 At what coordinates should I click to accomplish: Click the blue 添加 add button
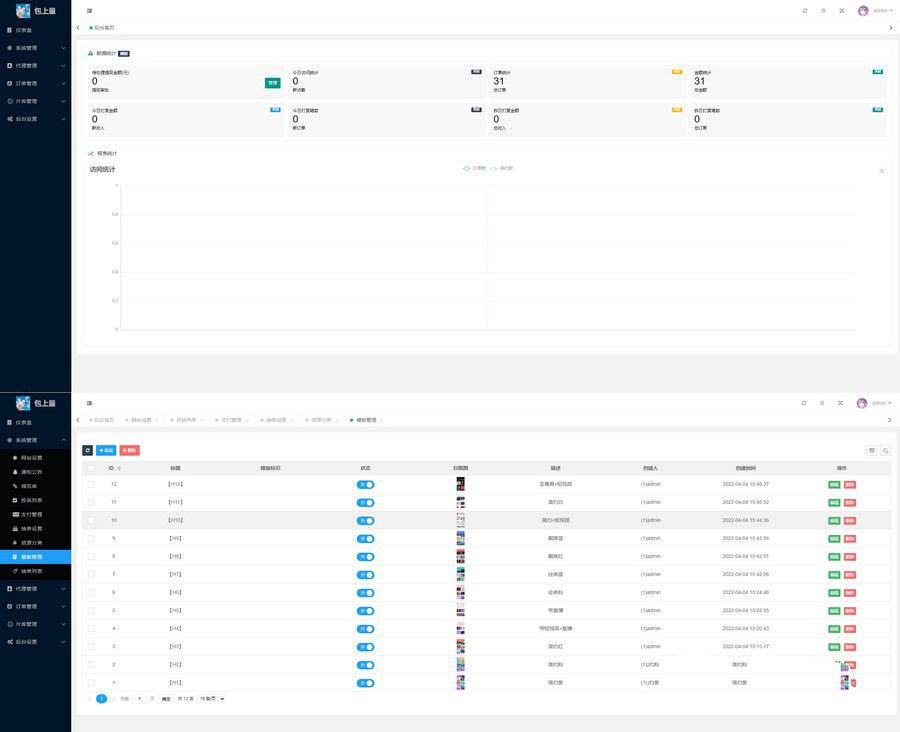(106, 451)
